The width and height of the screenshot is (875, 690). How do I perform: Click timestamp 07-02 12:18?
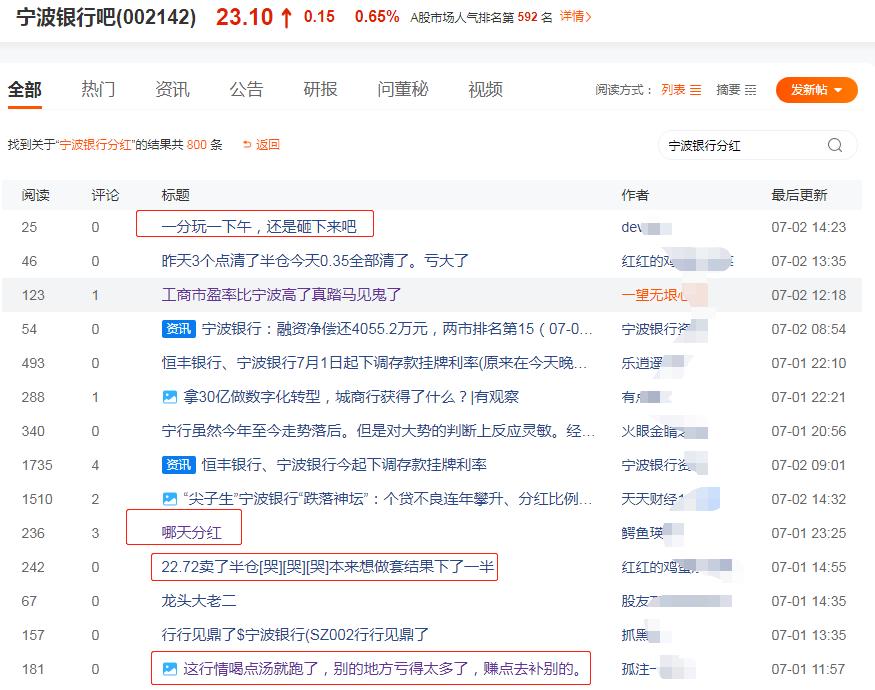click(x=809, y=295)
